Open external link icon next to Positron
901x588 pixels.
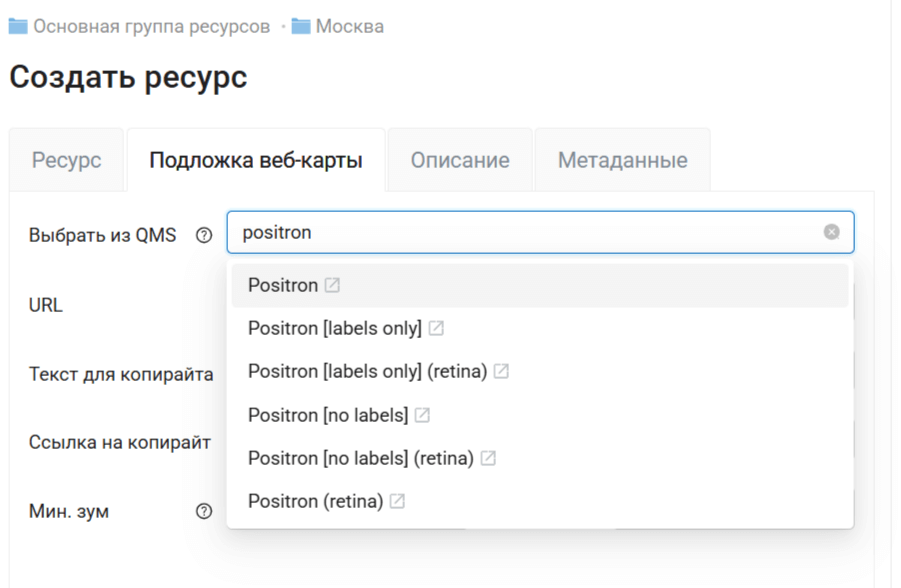click(333, 286)
